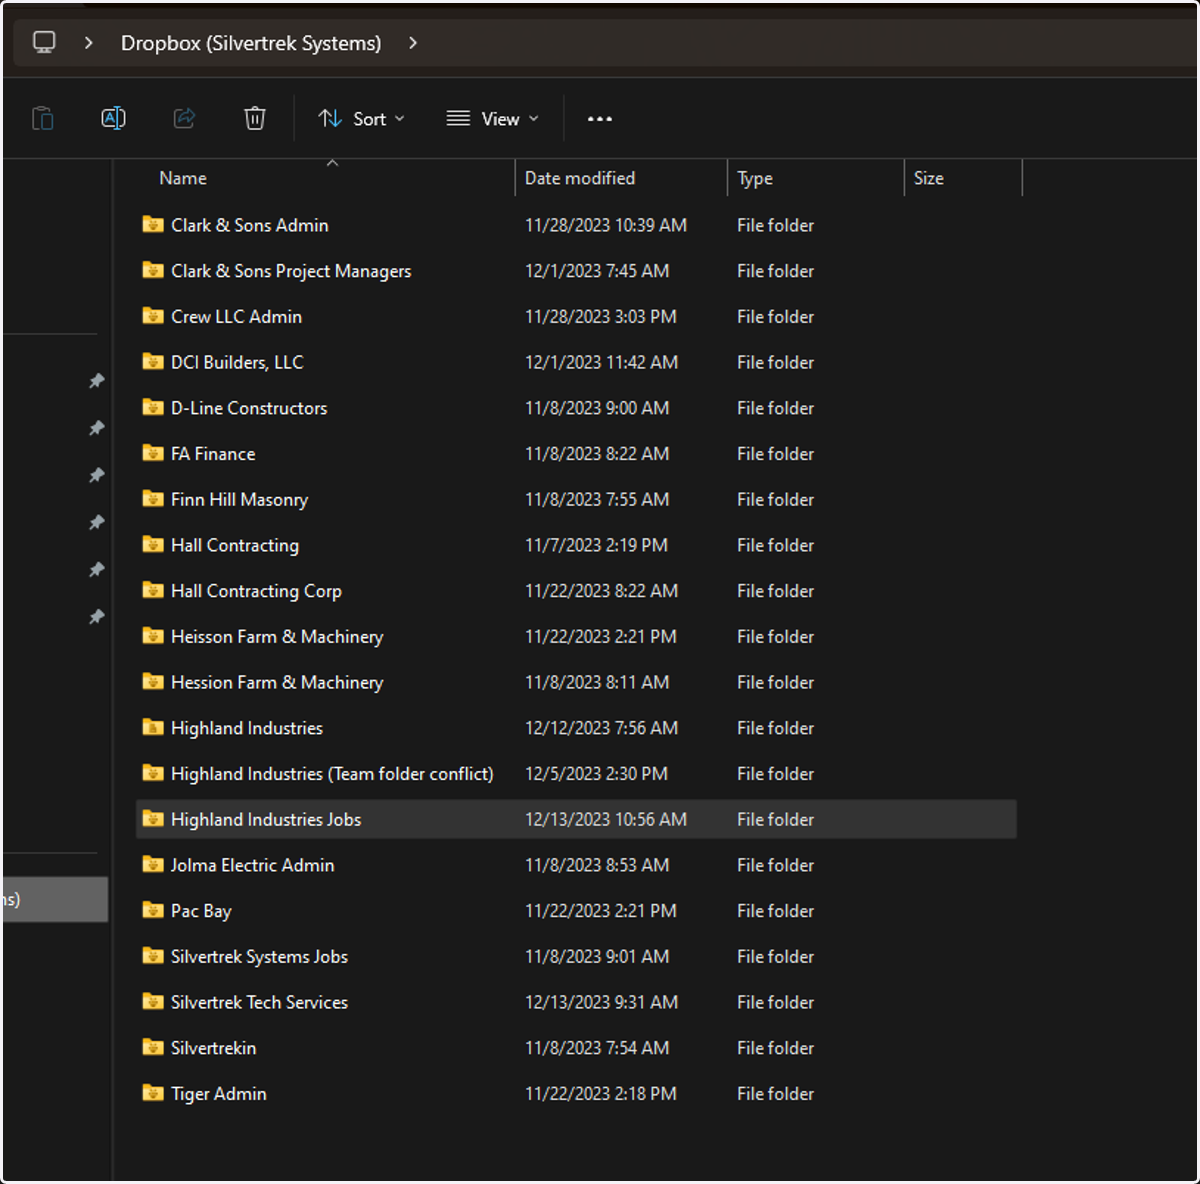Viewport: 1200px width, 1184px height.
Task: Select the Highland Industries Jobs folder name
Action: point(266,819)
